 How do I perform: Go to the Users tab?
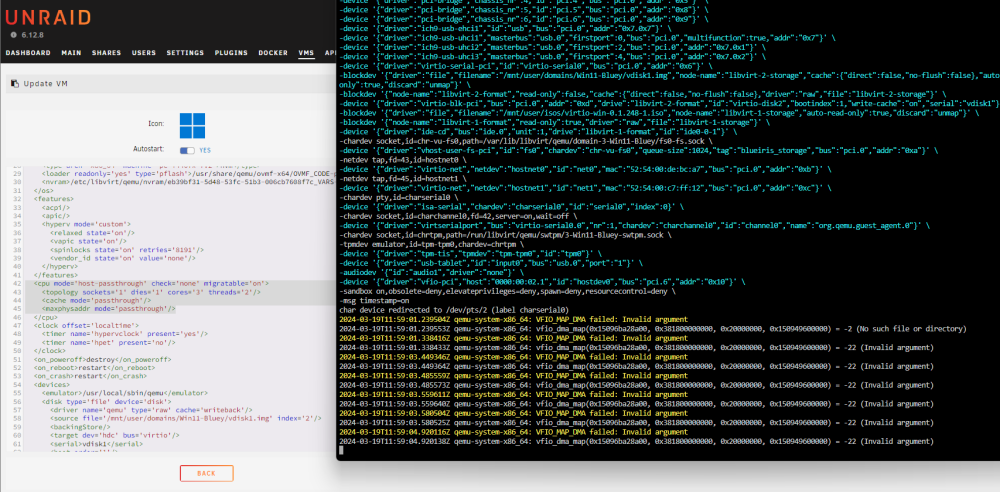[144, 53]
